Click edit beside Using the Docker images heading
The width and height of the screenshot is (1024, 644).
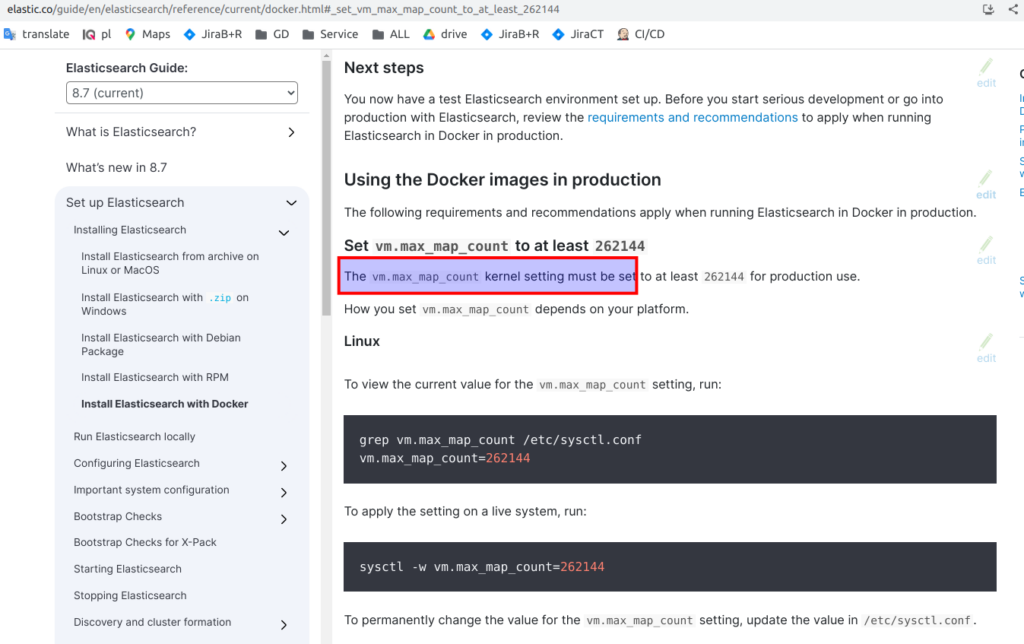point(986,185)
